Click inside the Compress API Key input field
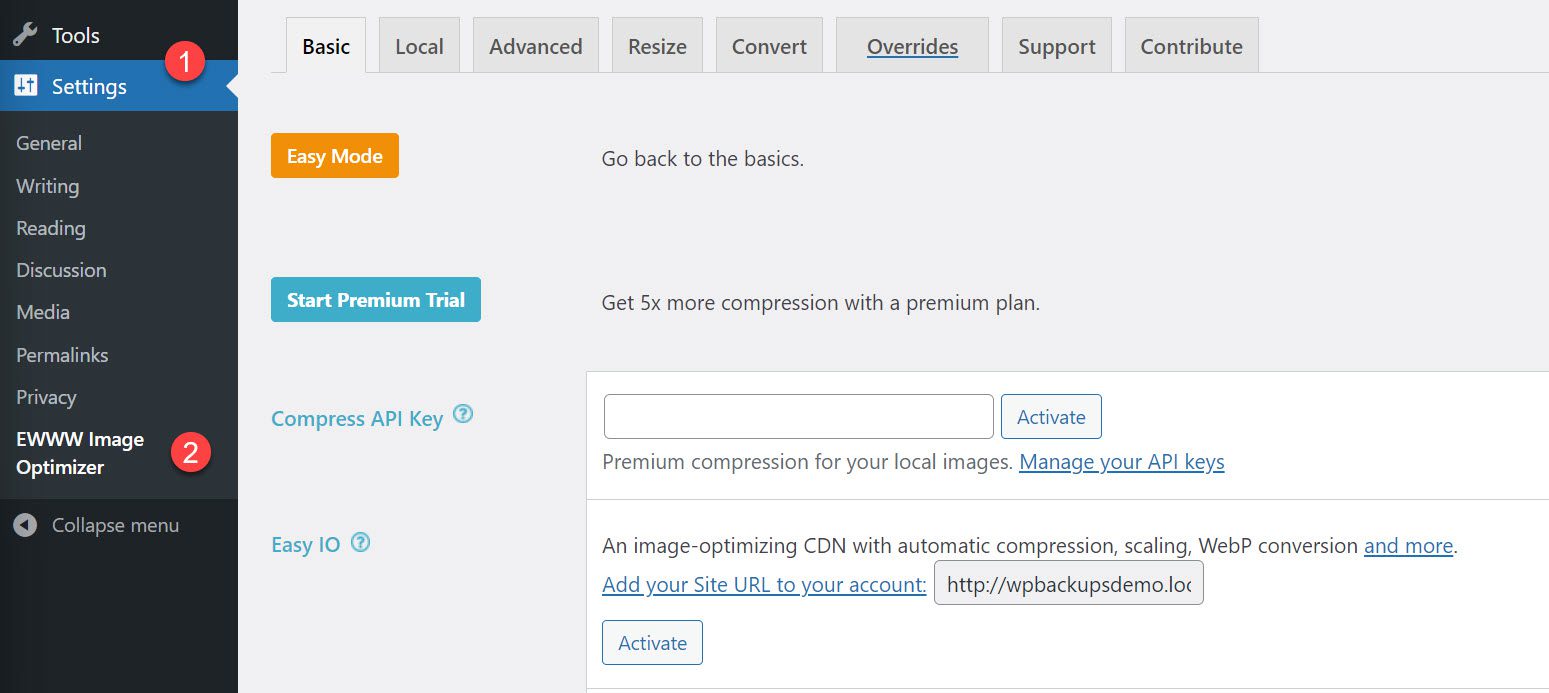1549x693 pixels. click(797, 416)
